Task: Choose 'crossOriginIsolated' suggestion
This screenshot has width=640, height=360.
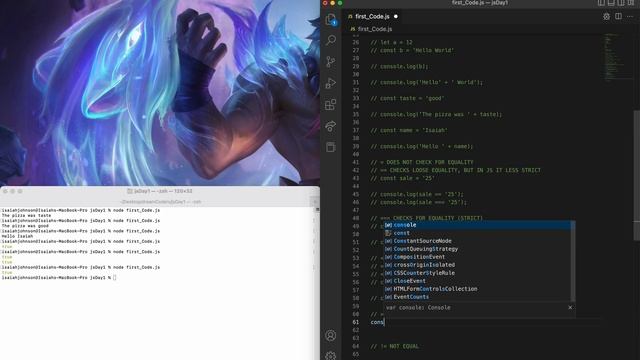Action: 478,265
